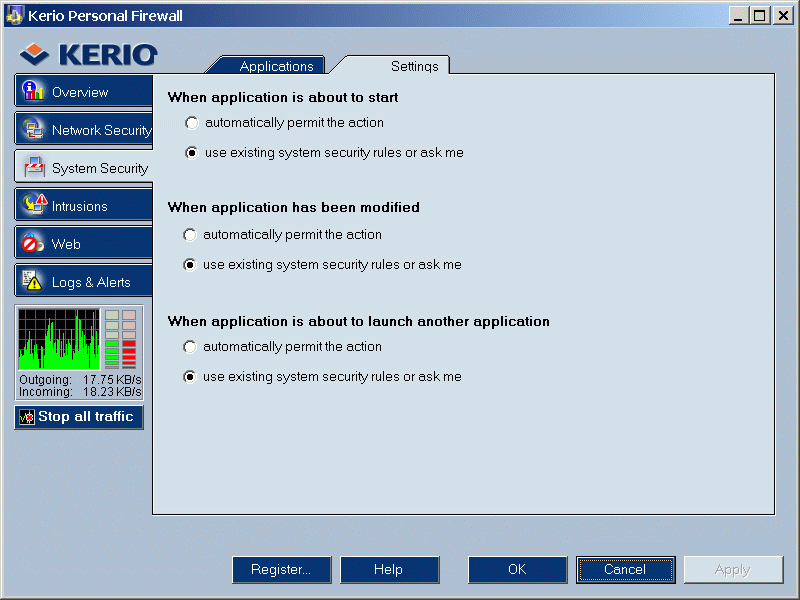Image resolution: width=800 pixels, height=600 pixels.
Task: Click the Web blocked-sign icon
Action: point(32,243)
